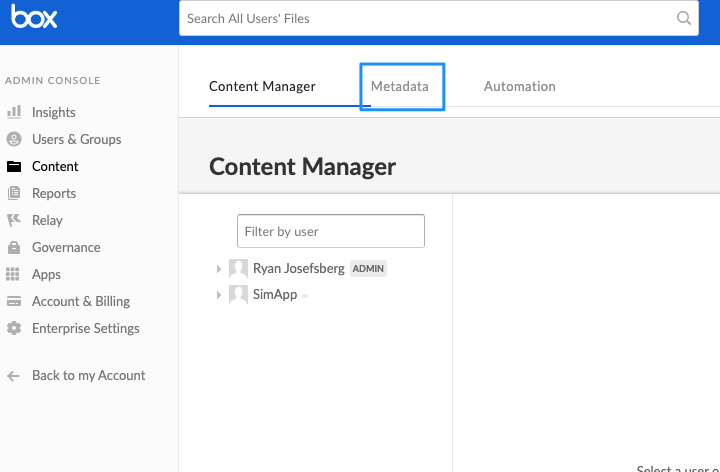
Task: Click the Apps grid icon
Action: (14, 274)
